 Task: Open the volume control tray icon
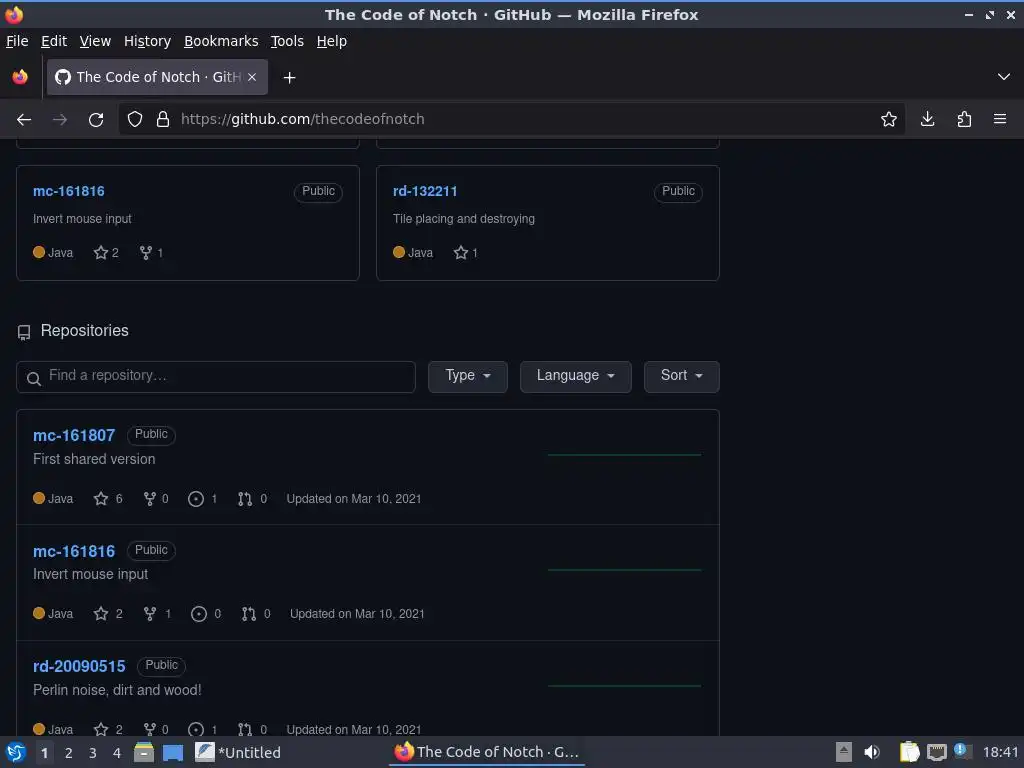tap(872, 752)
